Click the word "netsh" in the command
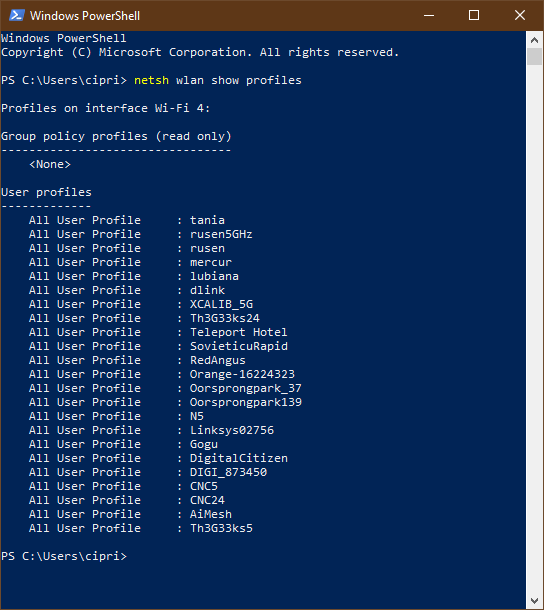The height and width of the screenshot is (610, 544). tap(151, 80)
